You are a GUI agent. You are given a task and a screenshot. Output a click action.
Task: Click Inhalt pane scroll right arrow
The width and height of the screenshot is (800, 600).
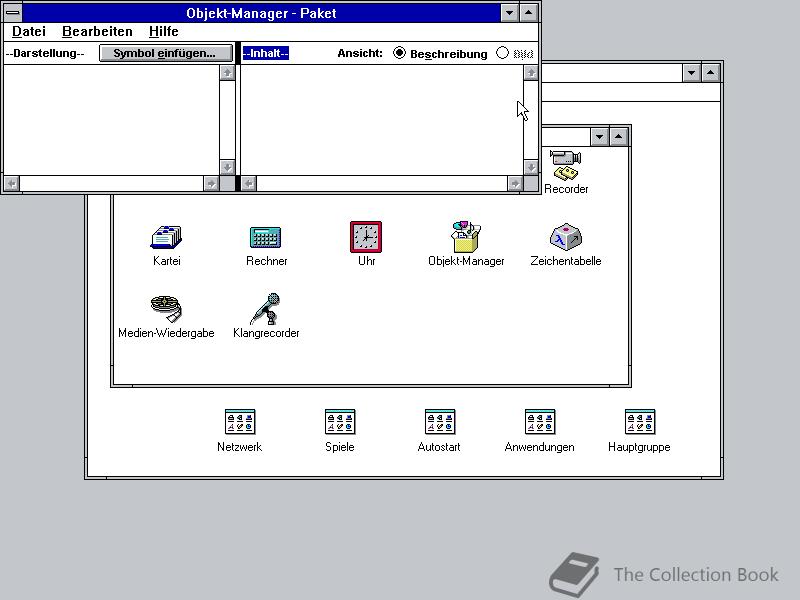pos(515,183)
